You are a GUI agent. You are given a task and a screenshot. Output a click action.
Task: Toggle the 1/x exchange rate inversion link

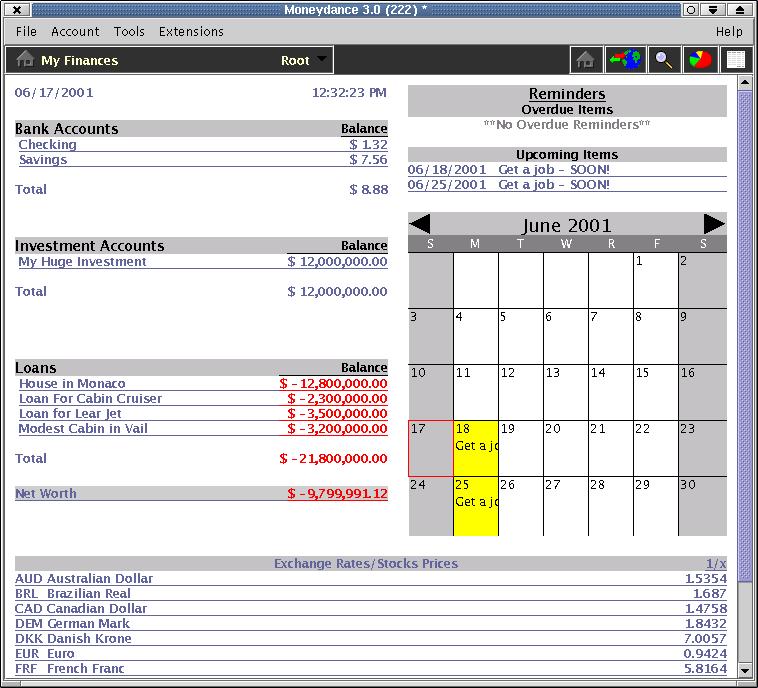716,564
